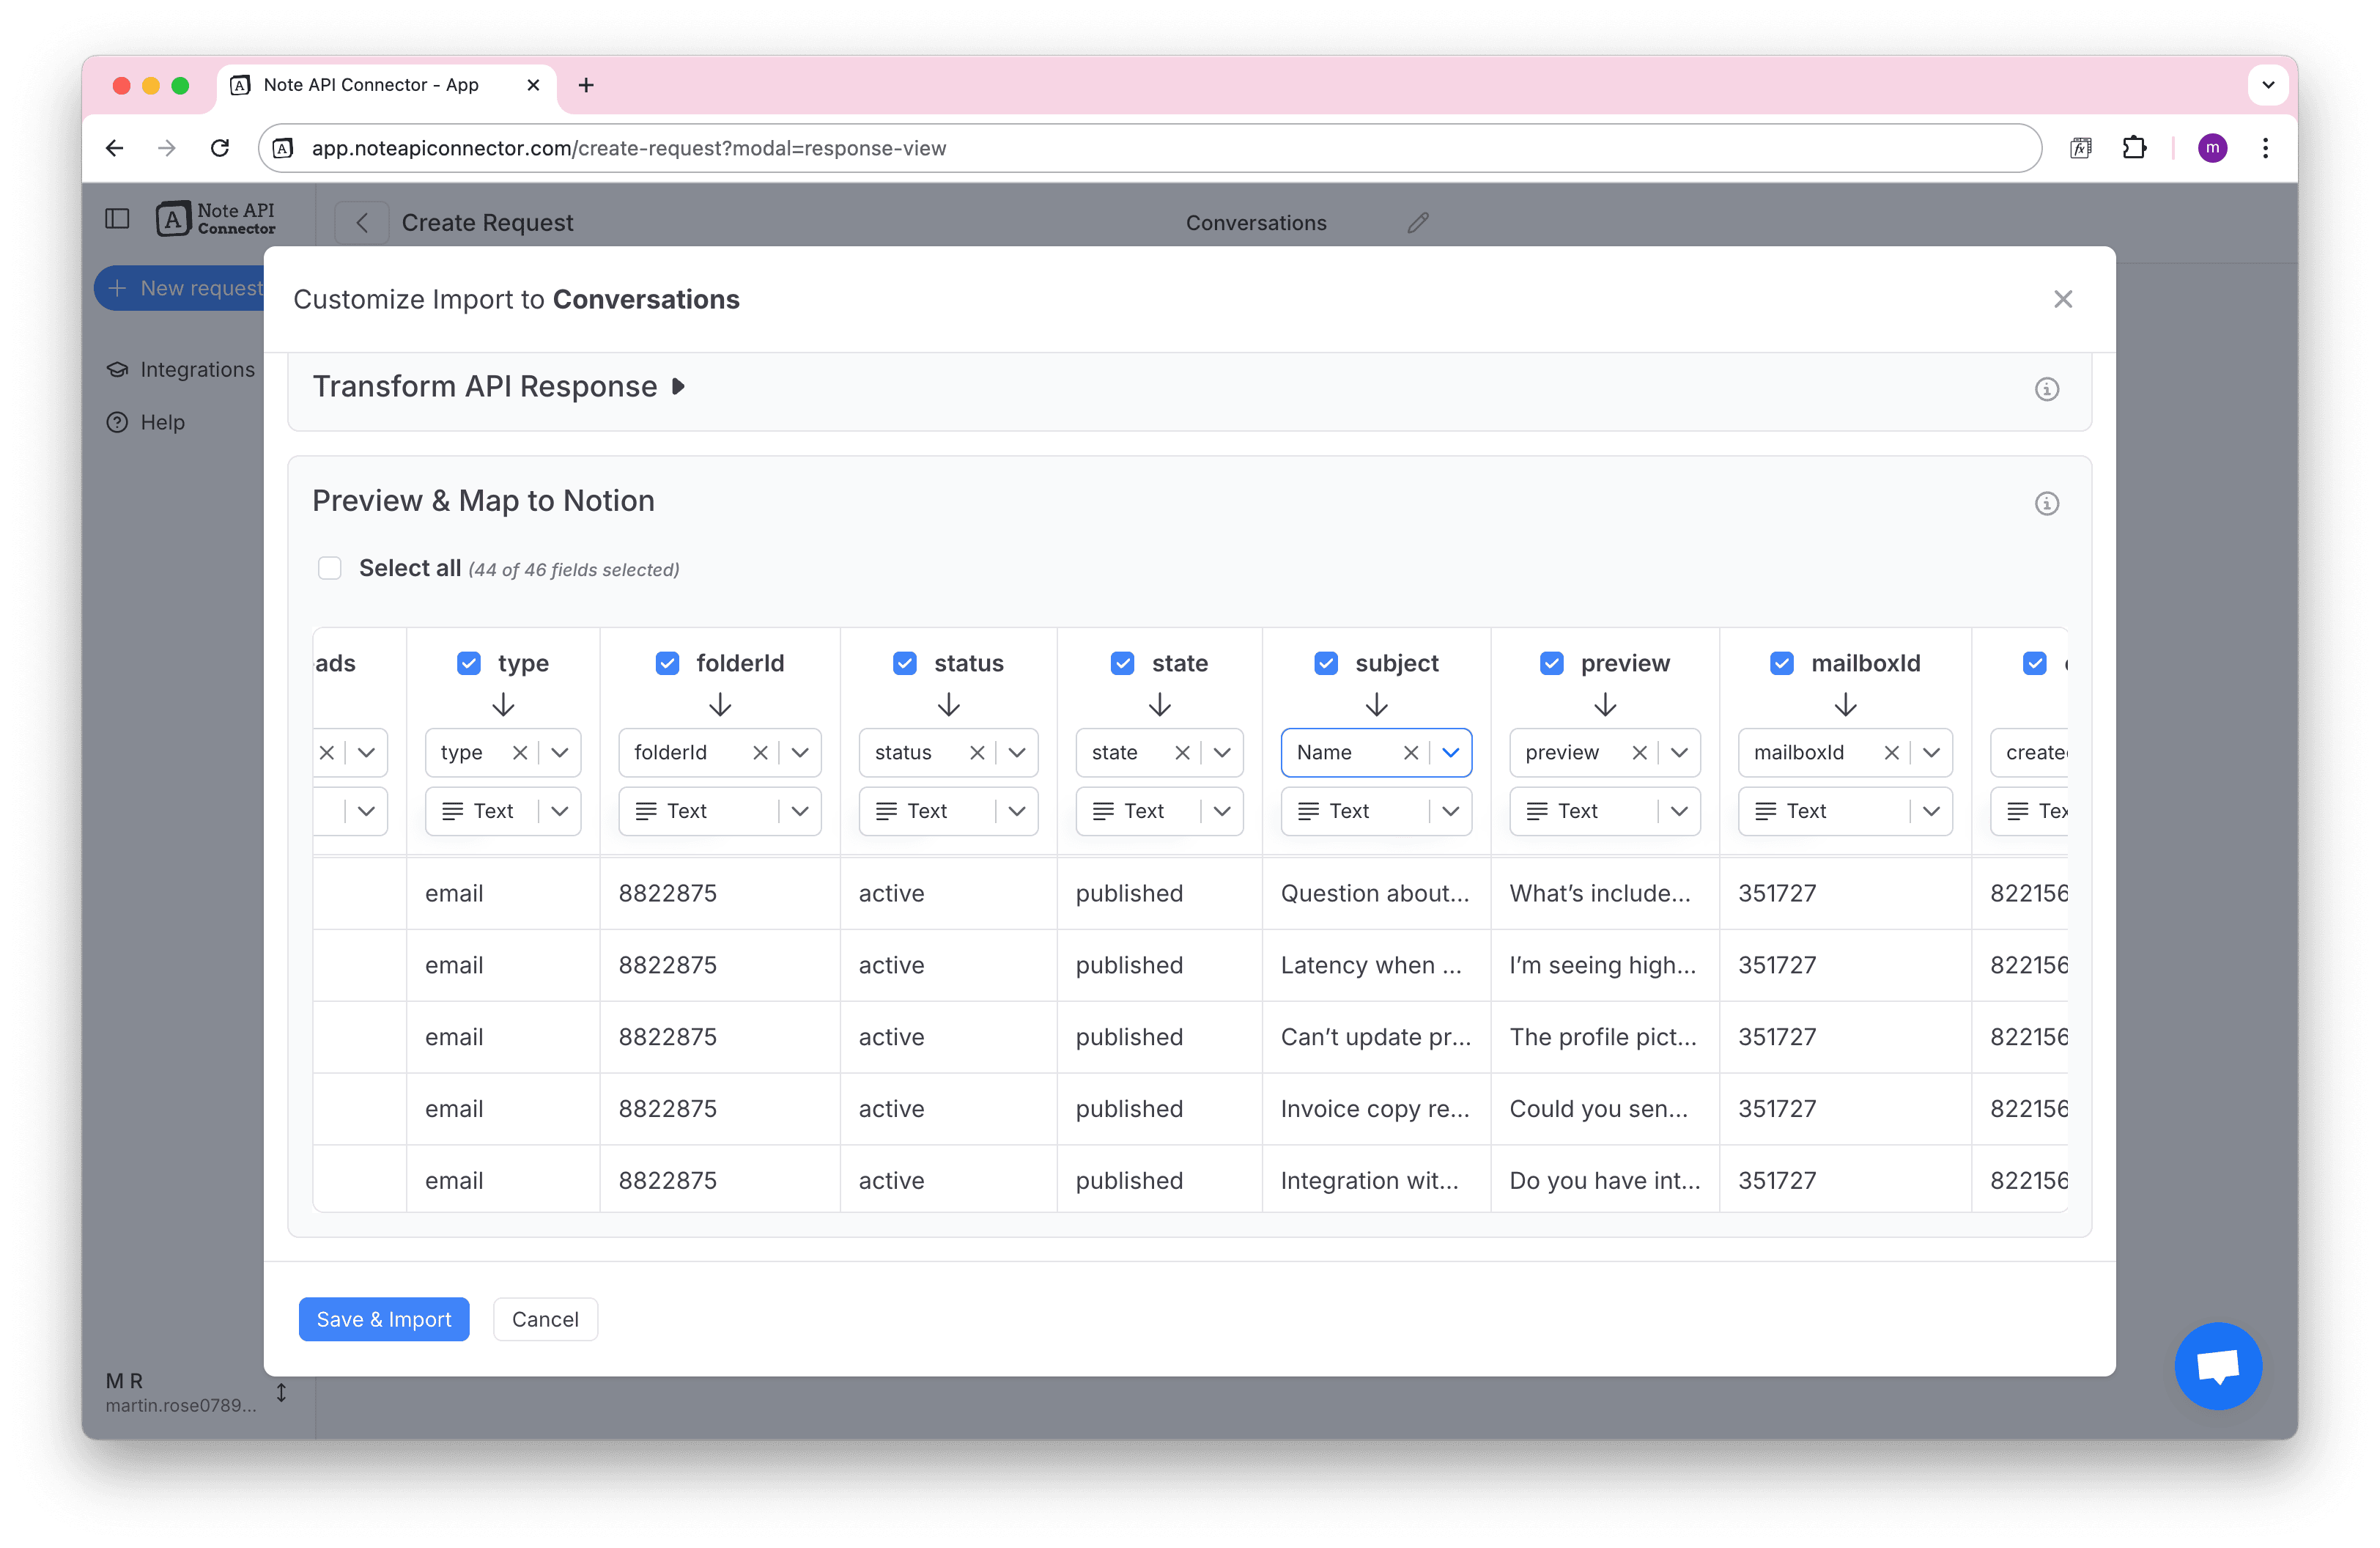The width and height of the screenshot is (2380, 1548).
Task: Click Save & Import button
Action: pos(384,1319)
